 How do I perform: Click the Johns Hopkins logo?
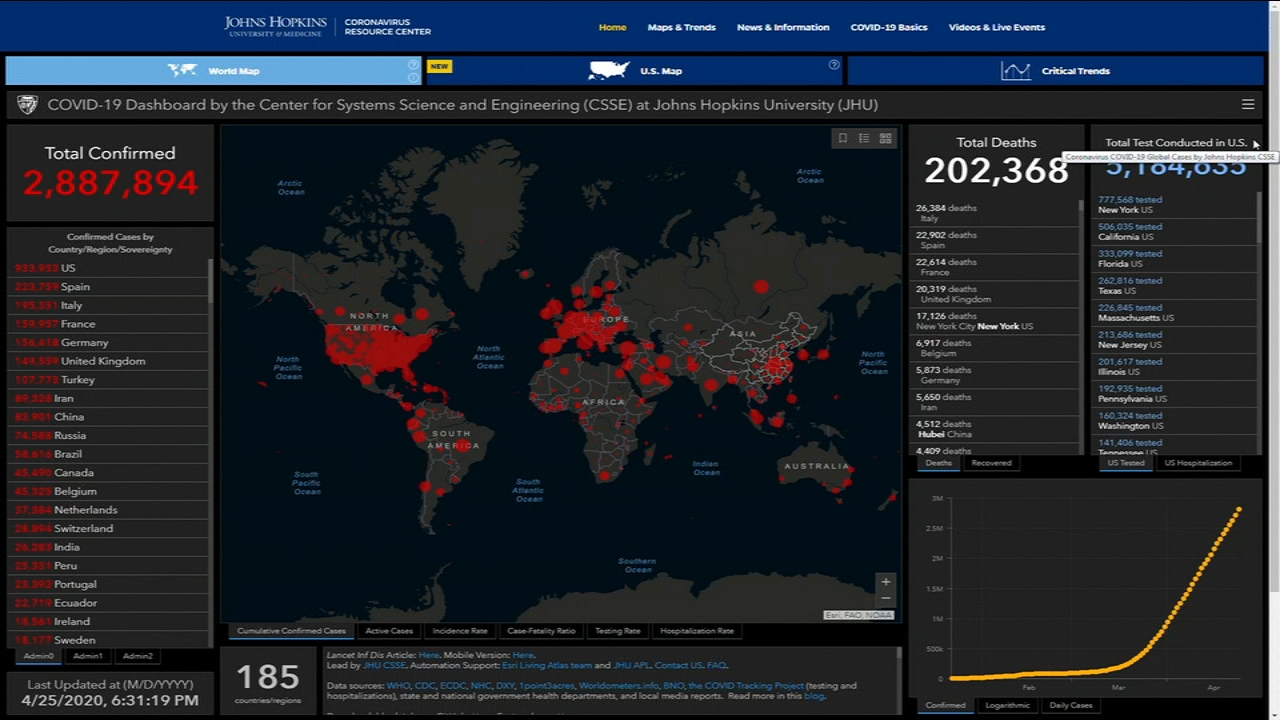[275, 27]
